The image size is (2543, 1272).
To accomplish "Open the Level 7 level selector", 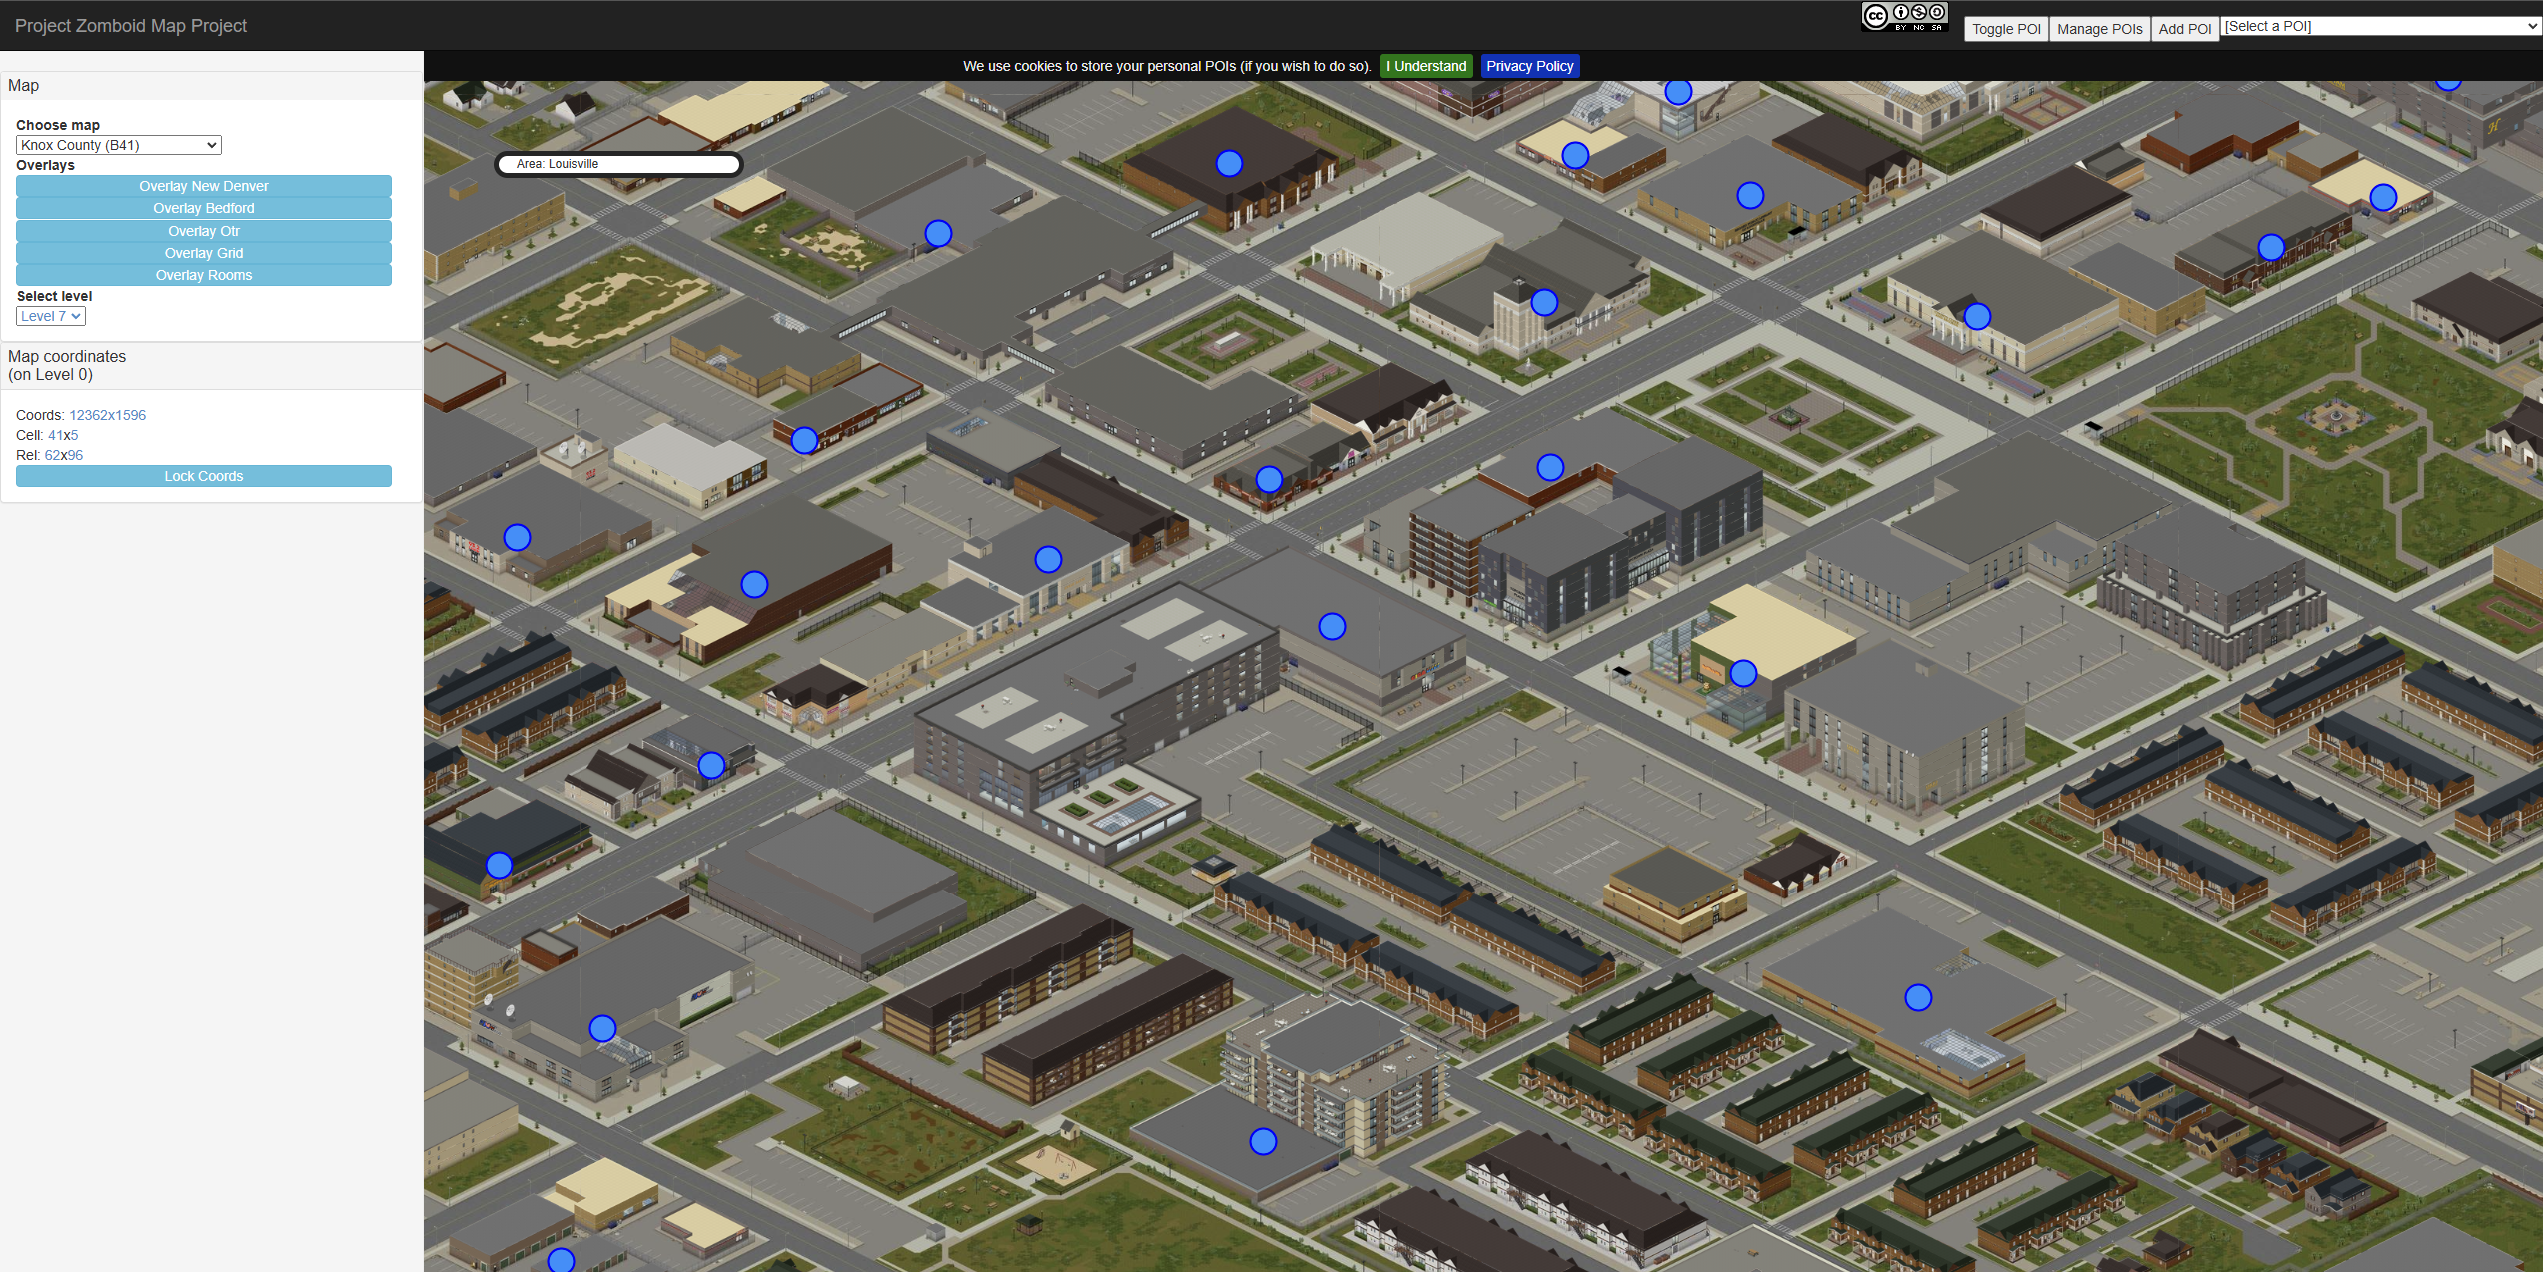I will (x=51, y=316).
